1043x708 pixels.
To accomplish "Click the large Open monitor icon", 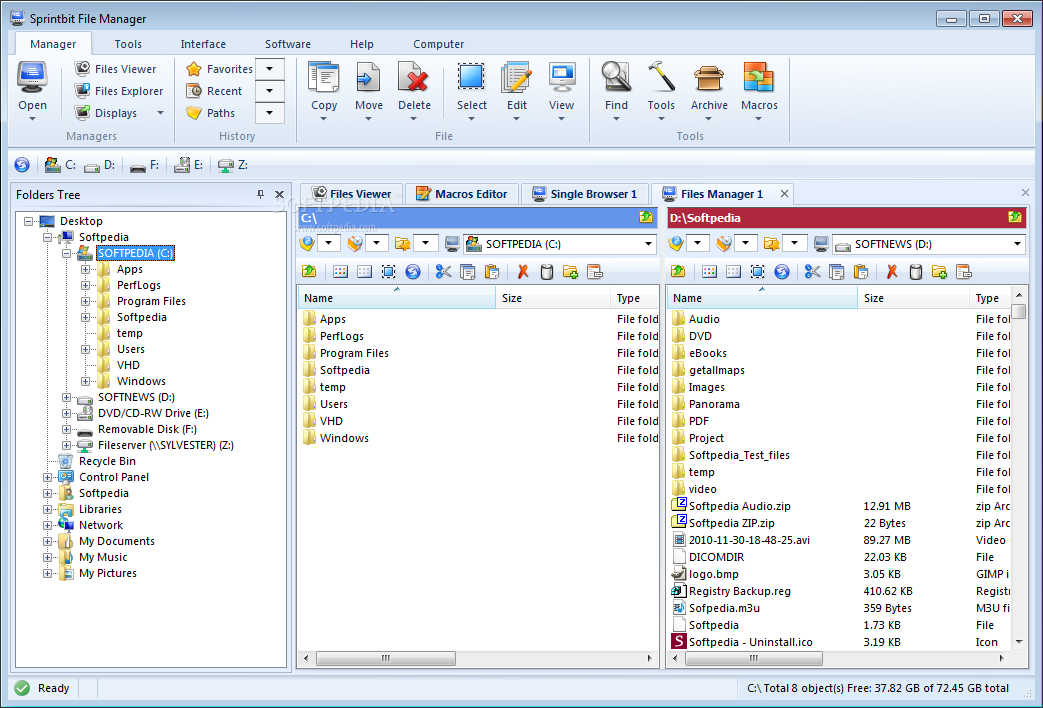I will (32, 78).
